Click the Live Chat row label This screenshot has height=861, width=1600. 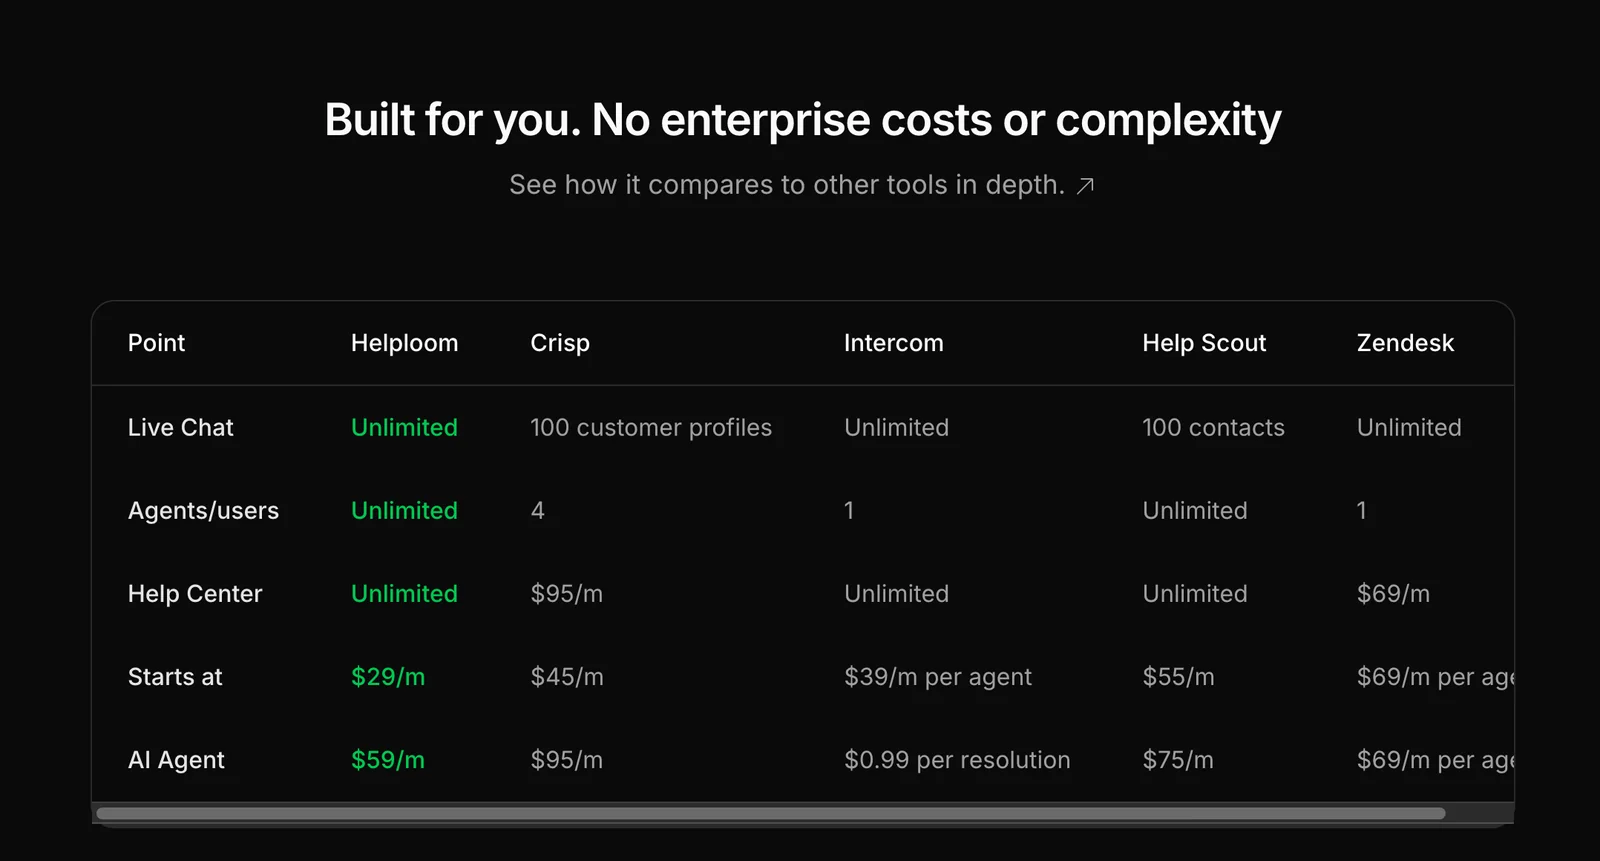tap(180, 428)
